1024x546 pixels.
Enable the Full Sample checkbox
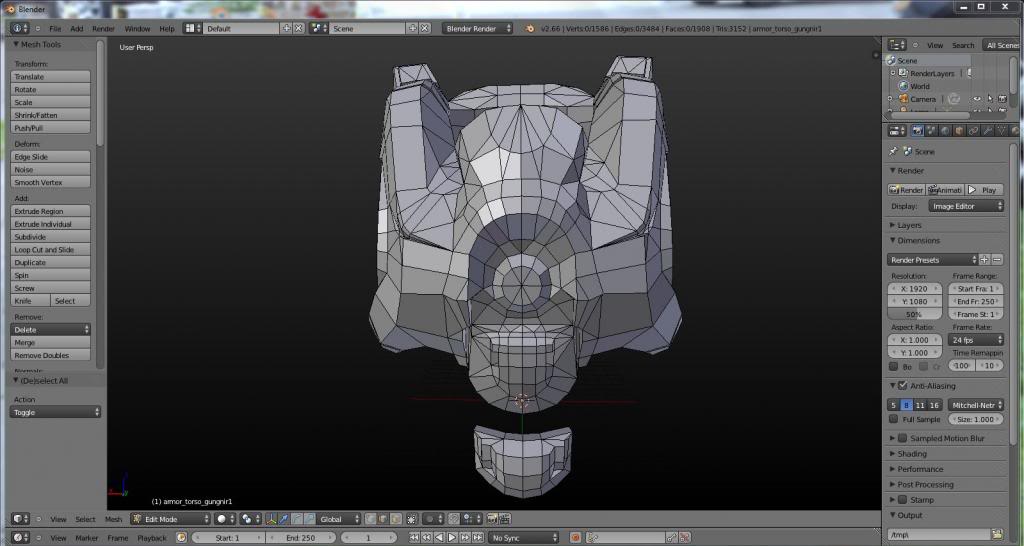(x=893, y=419)
